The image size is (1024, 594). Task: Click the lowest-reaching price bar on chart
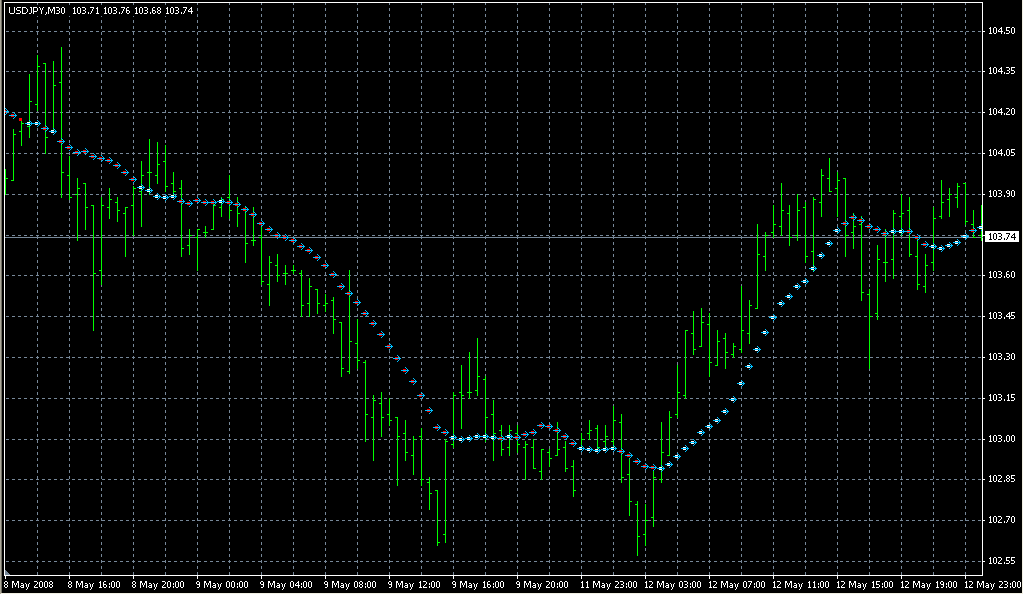click(637, 528)
